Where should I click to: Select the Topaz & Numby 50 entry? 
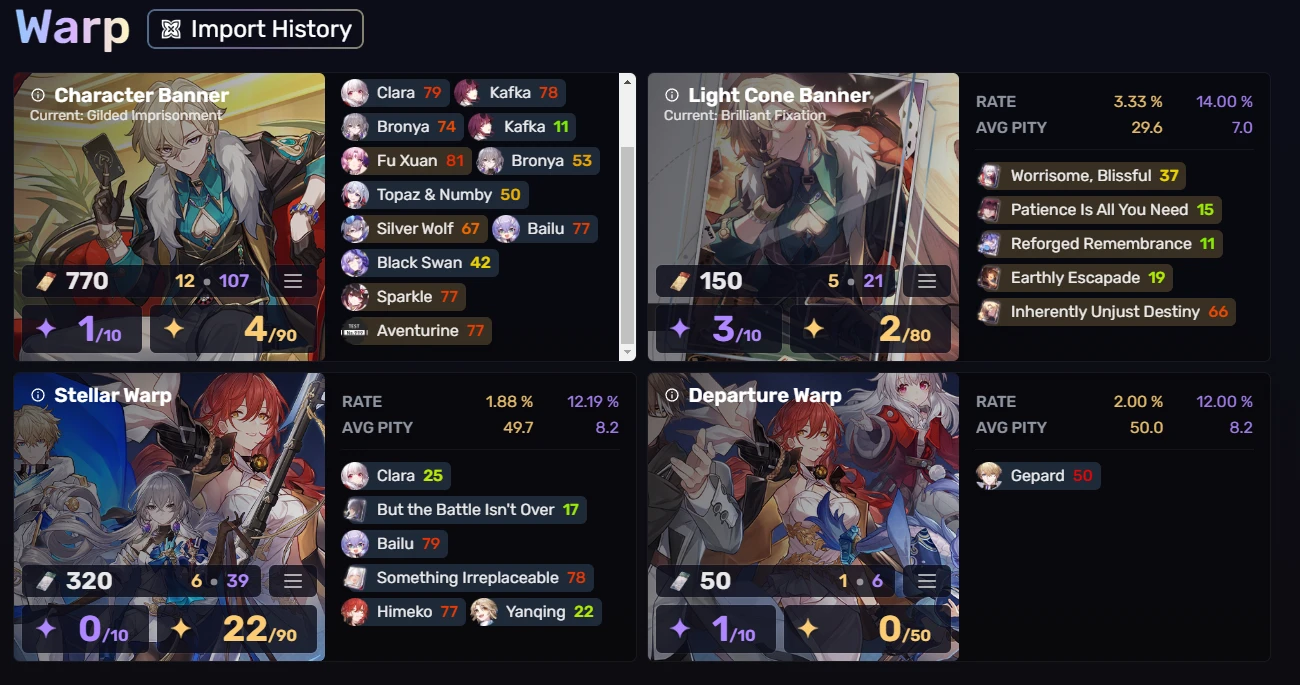[x=434, y=195]
